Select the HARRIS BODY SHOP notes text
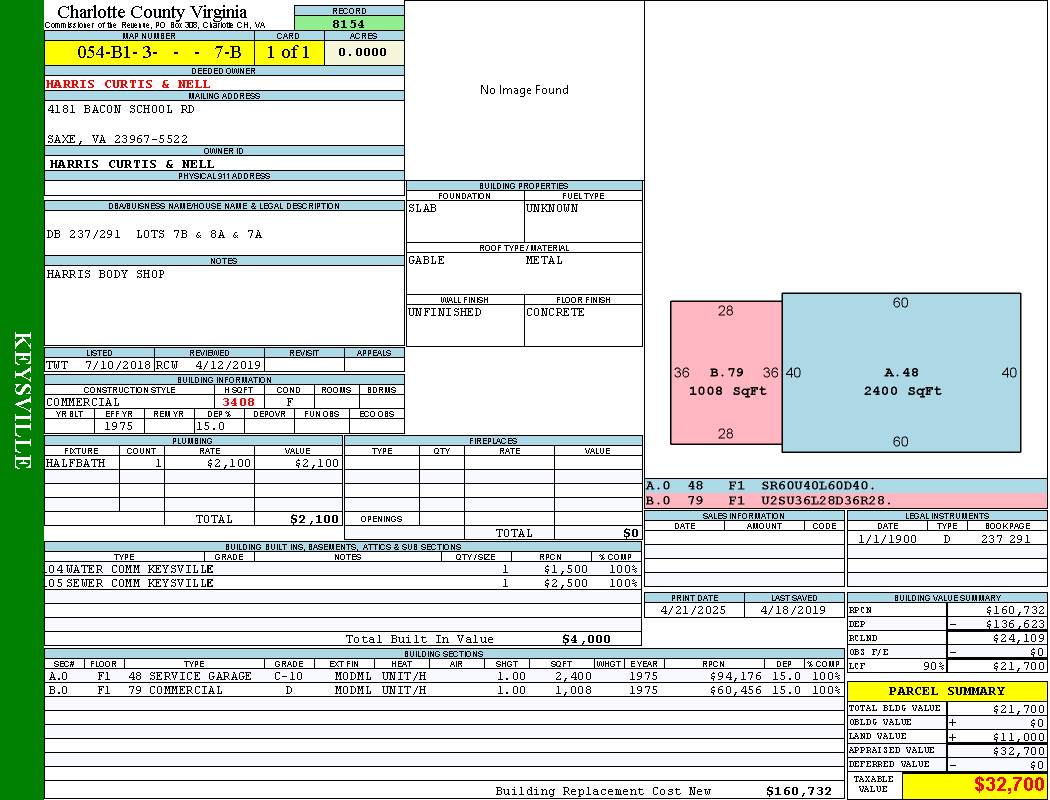 [106, 274]
